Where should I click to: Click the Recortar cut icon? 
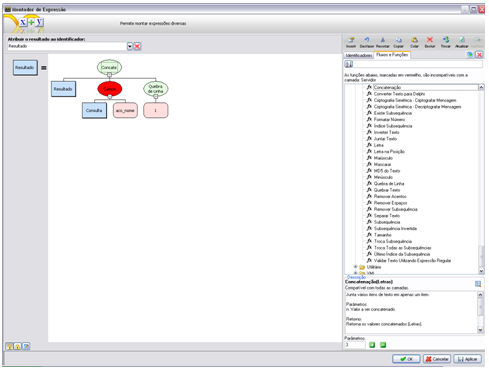coord(382,40)
